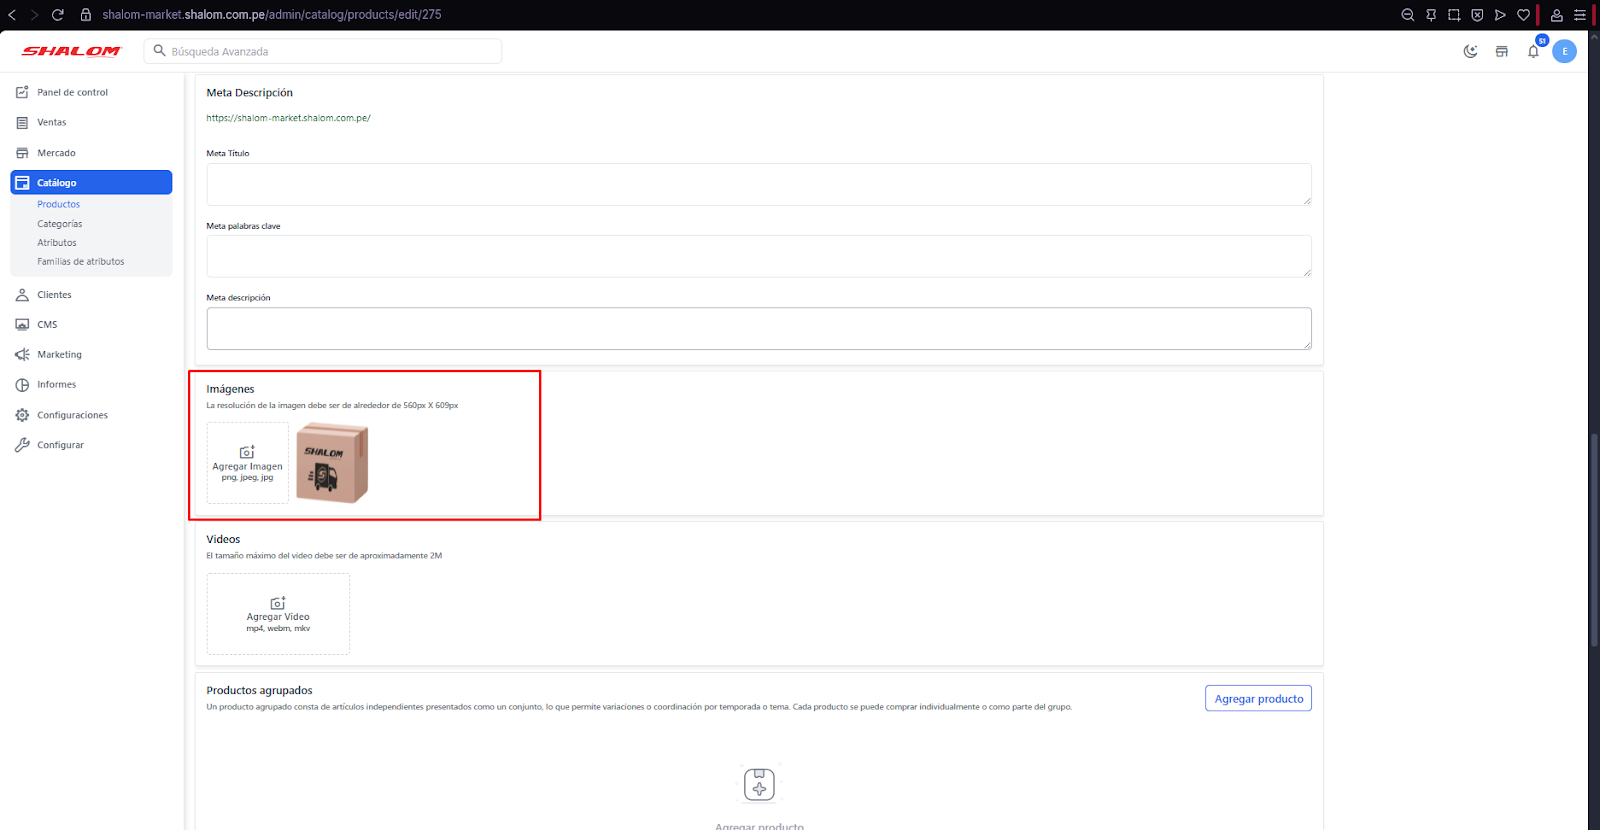Click the Clientes person icon
Screen dimensions: 1600x830
(x=22, y=295)
